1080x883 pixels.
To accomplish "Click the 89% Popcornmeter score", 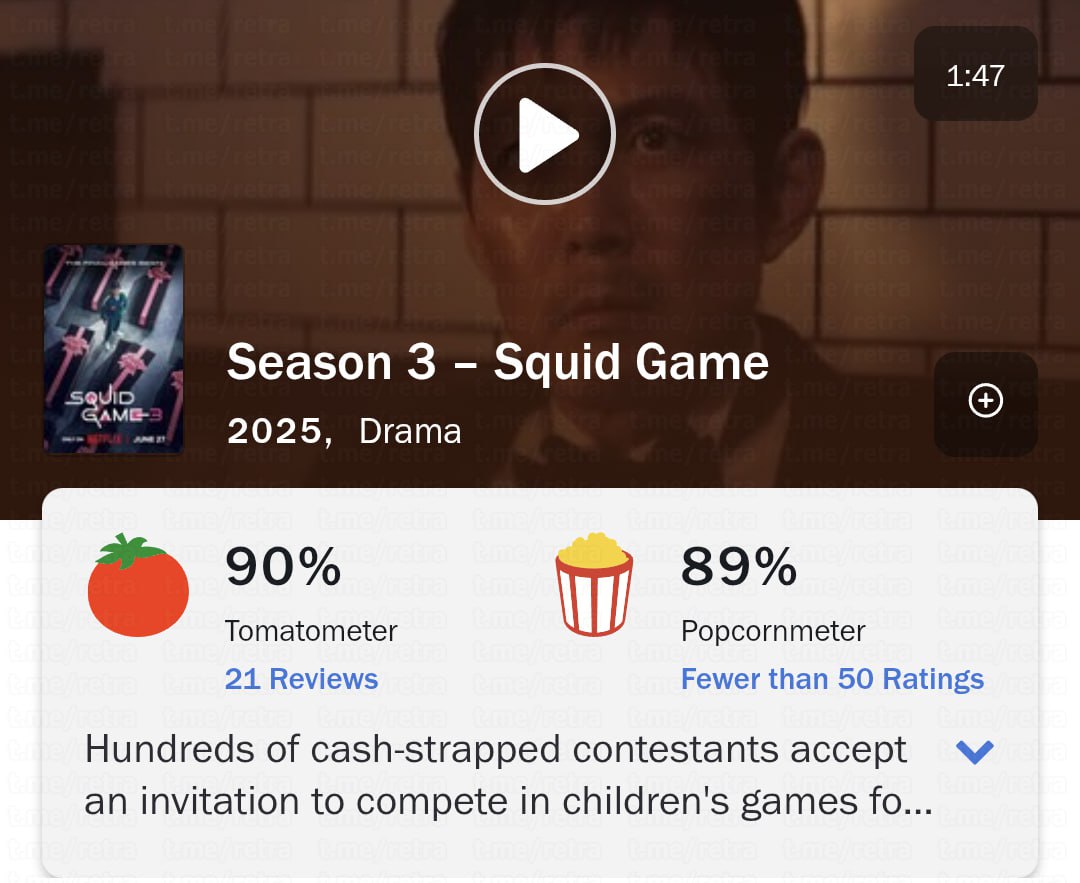I will [738, 567].
